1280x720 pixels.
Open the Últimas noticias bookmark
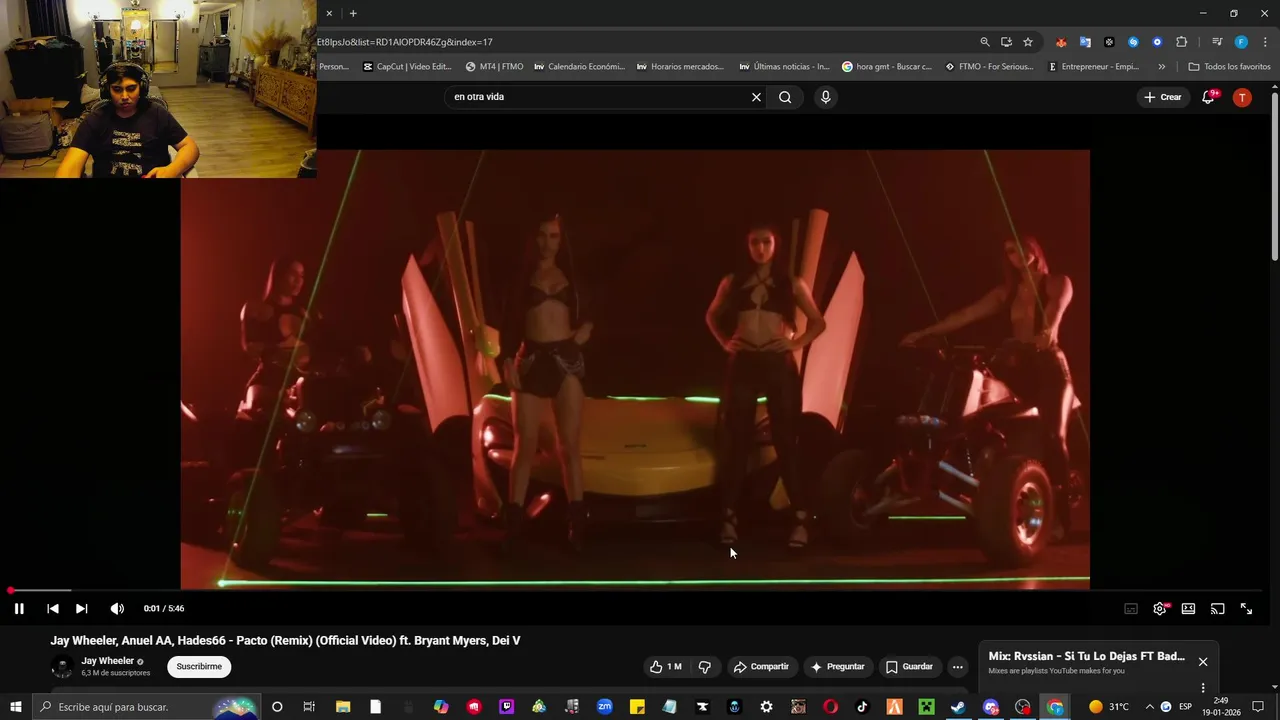pyautogui.click(x=784, y=67)
